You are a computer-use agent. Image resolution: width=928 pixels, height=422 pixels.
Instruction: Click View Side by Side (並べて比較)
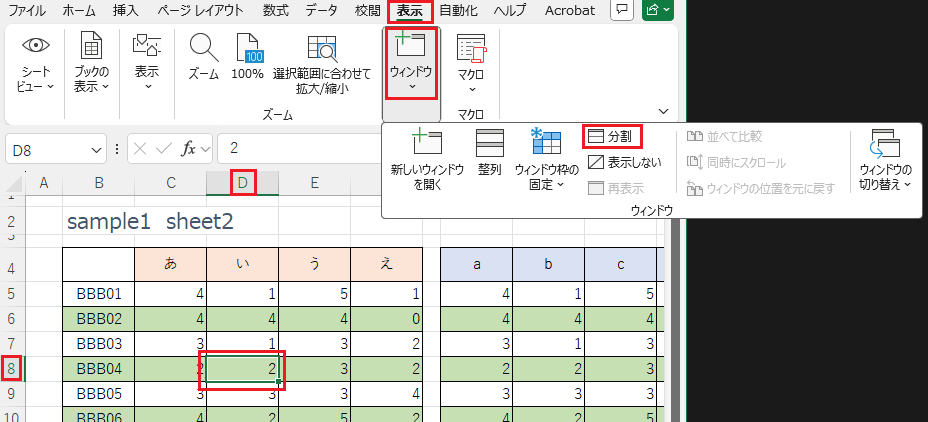coord(724,137)
